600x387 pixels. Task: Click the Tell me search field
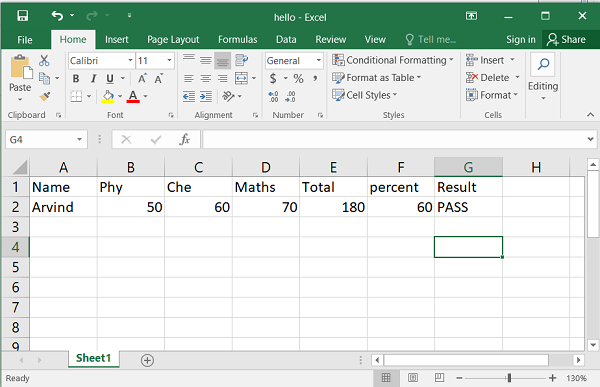[431, 39]
